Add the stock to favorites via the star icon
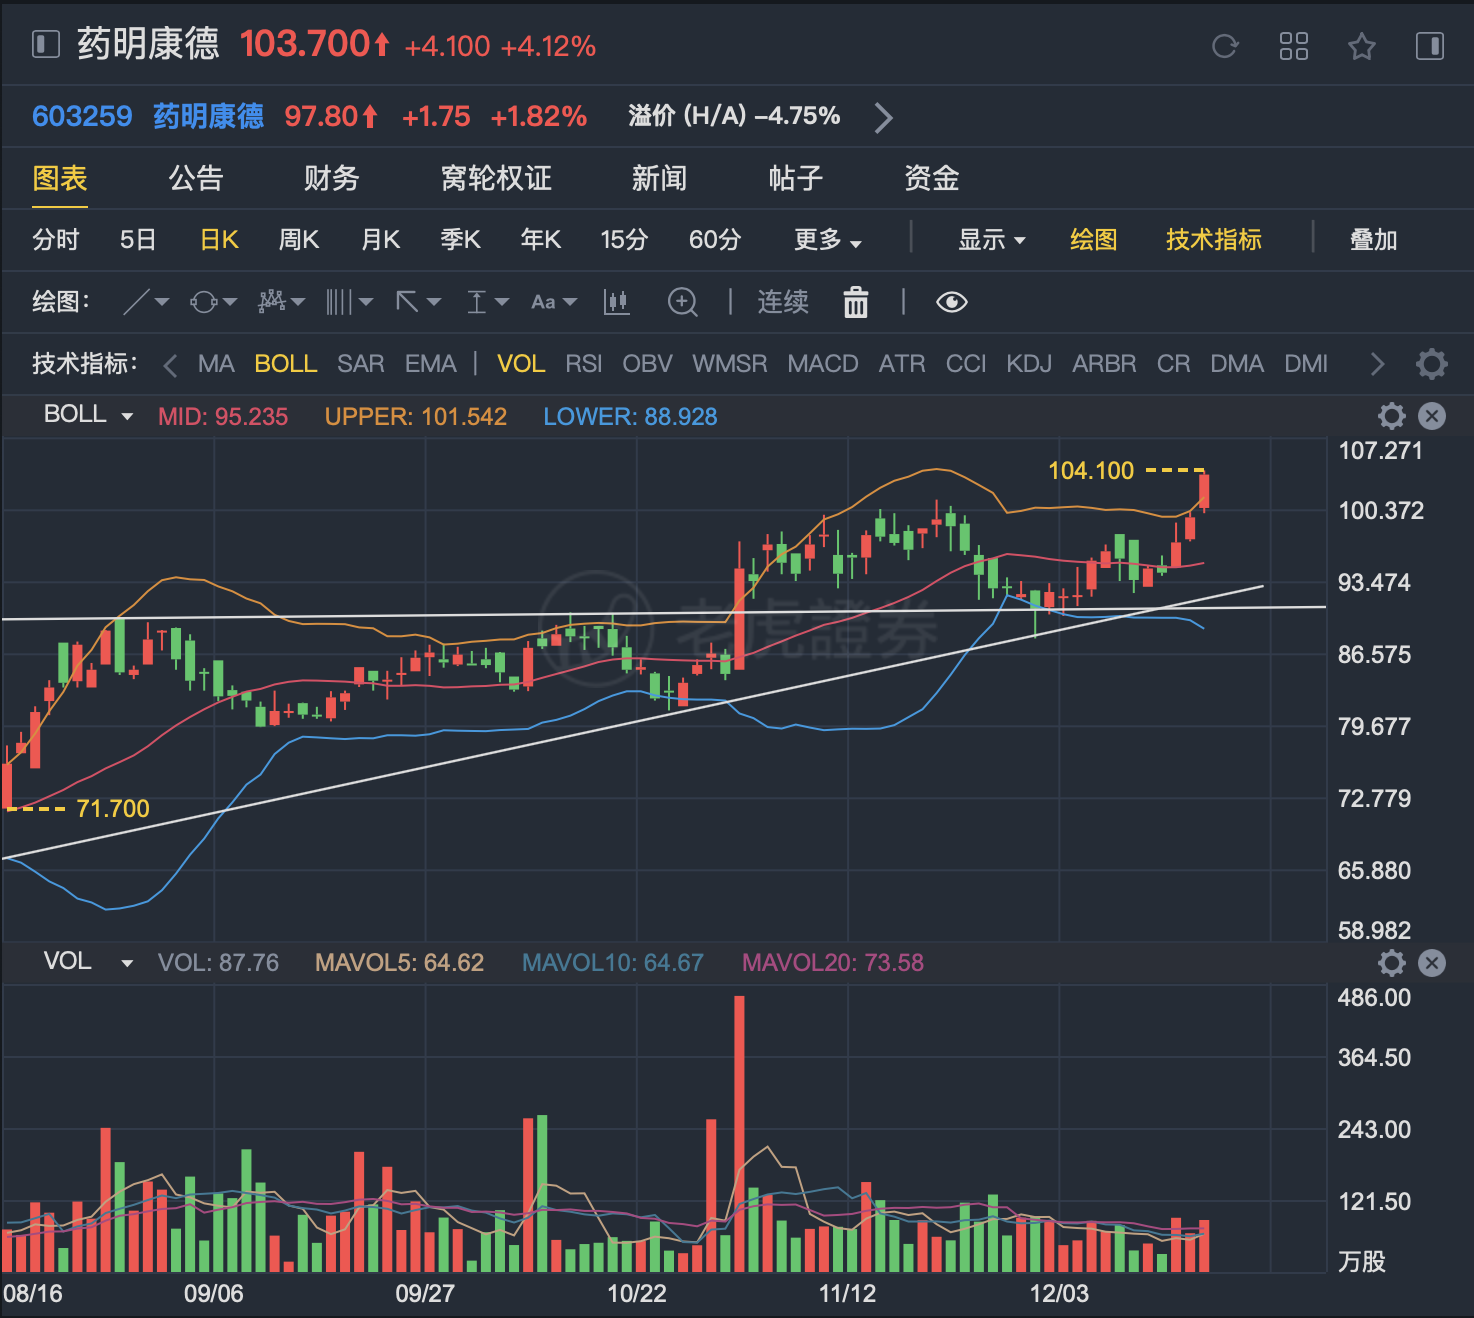The height and width of the screenshot is (1318, 1474). (1362, 46)
